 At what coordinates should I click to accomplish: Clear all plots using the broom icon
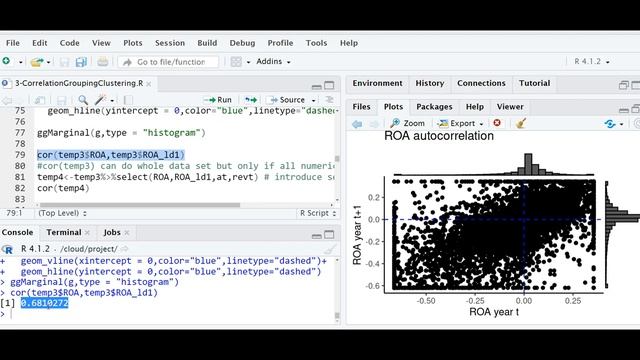[520, 123]
